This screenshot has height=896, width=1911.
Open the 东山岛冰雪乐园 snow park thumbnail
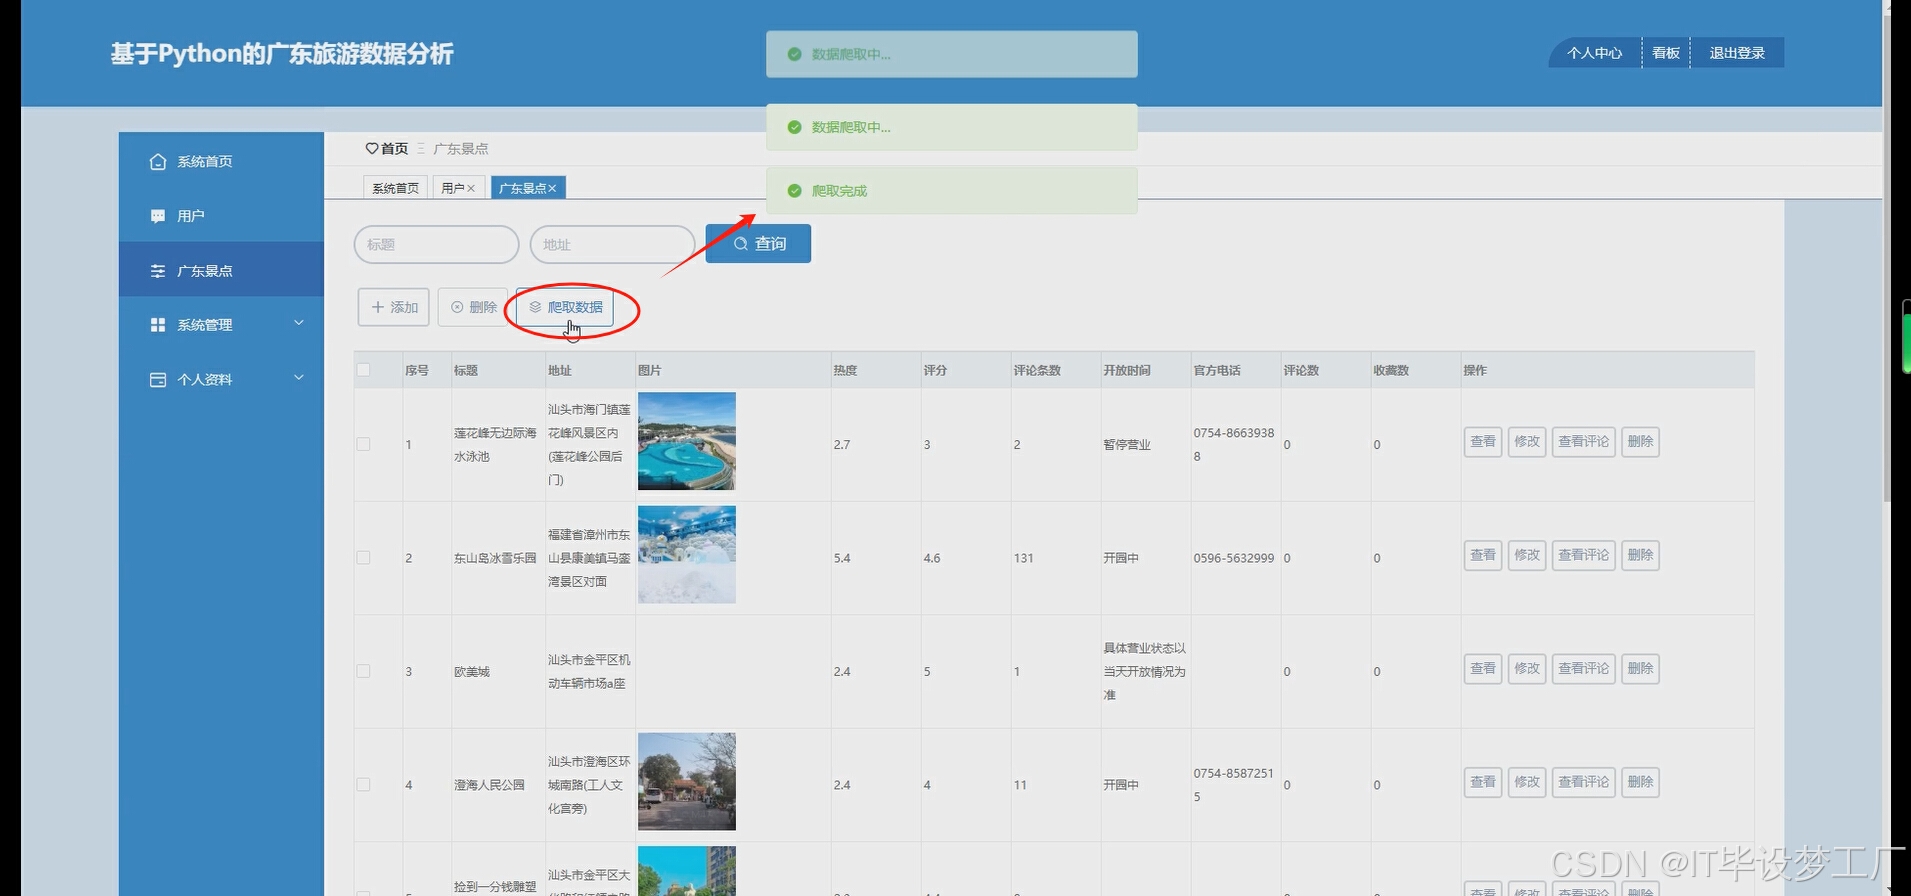click(x=687, y=555)
